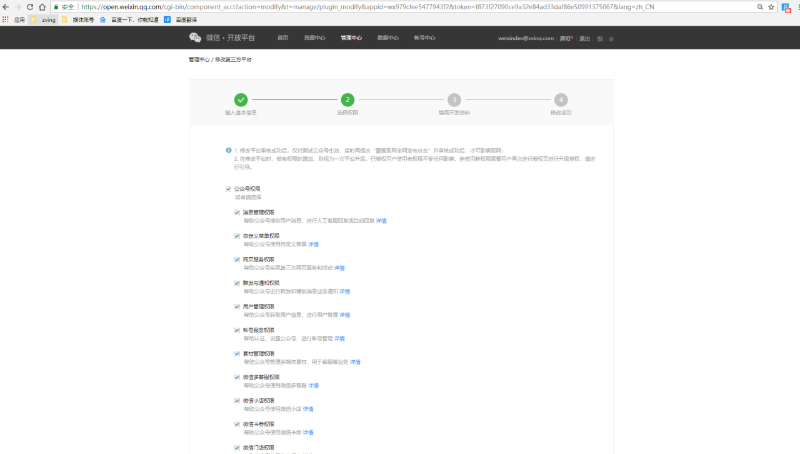The height and width of the screenshot is (454, 800).
Task: Toggle the 微信多客服权限 checkbox
Action: coord(237,377)
